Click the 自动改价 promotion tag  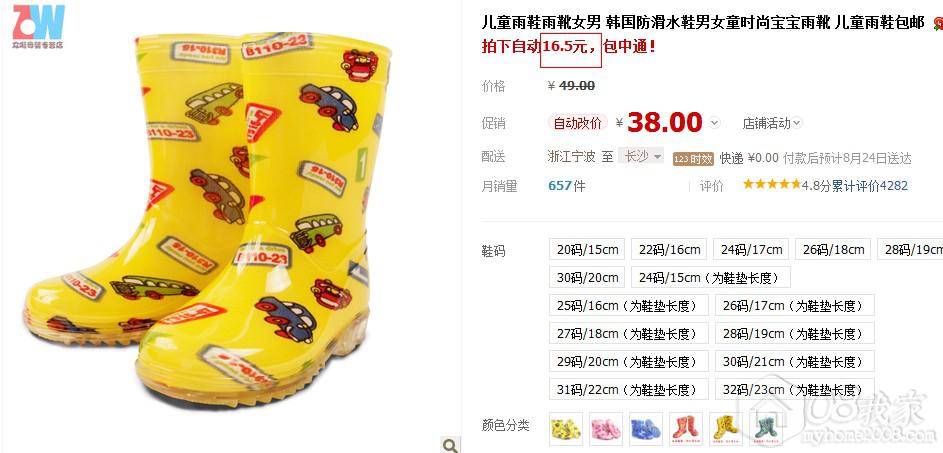(x=577, y=123)
